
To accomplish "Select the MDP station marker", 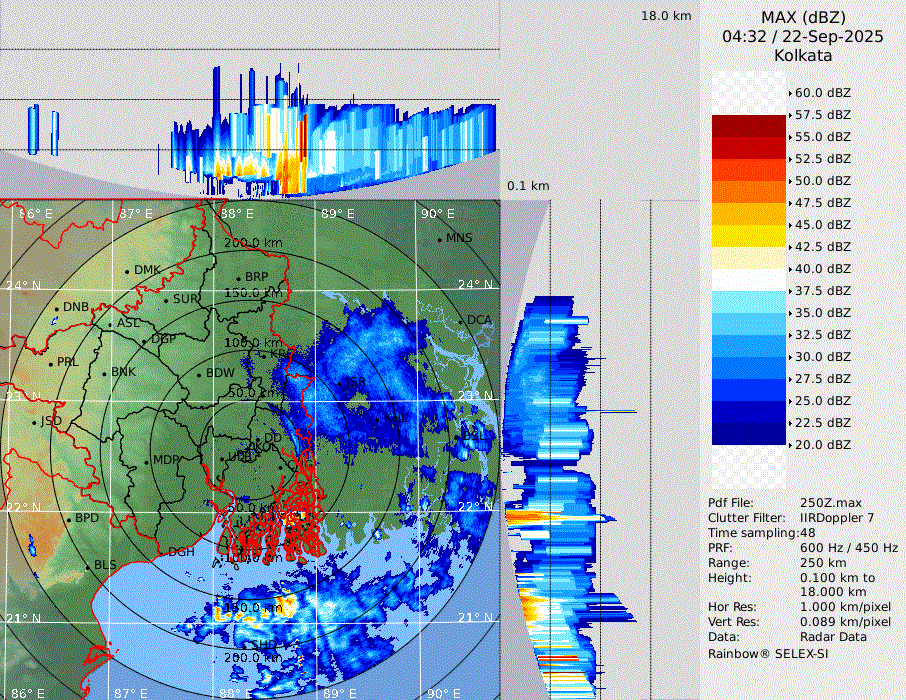I will pyautogui.click(x=146, y=461).
